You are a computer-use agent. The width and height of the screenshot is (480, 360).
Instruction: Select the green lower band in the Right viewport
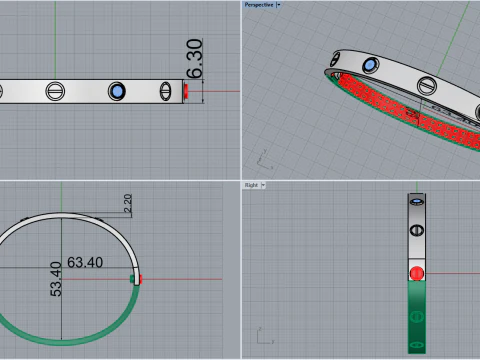coord(417,317)
